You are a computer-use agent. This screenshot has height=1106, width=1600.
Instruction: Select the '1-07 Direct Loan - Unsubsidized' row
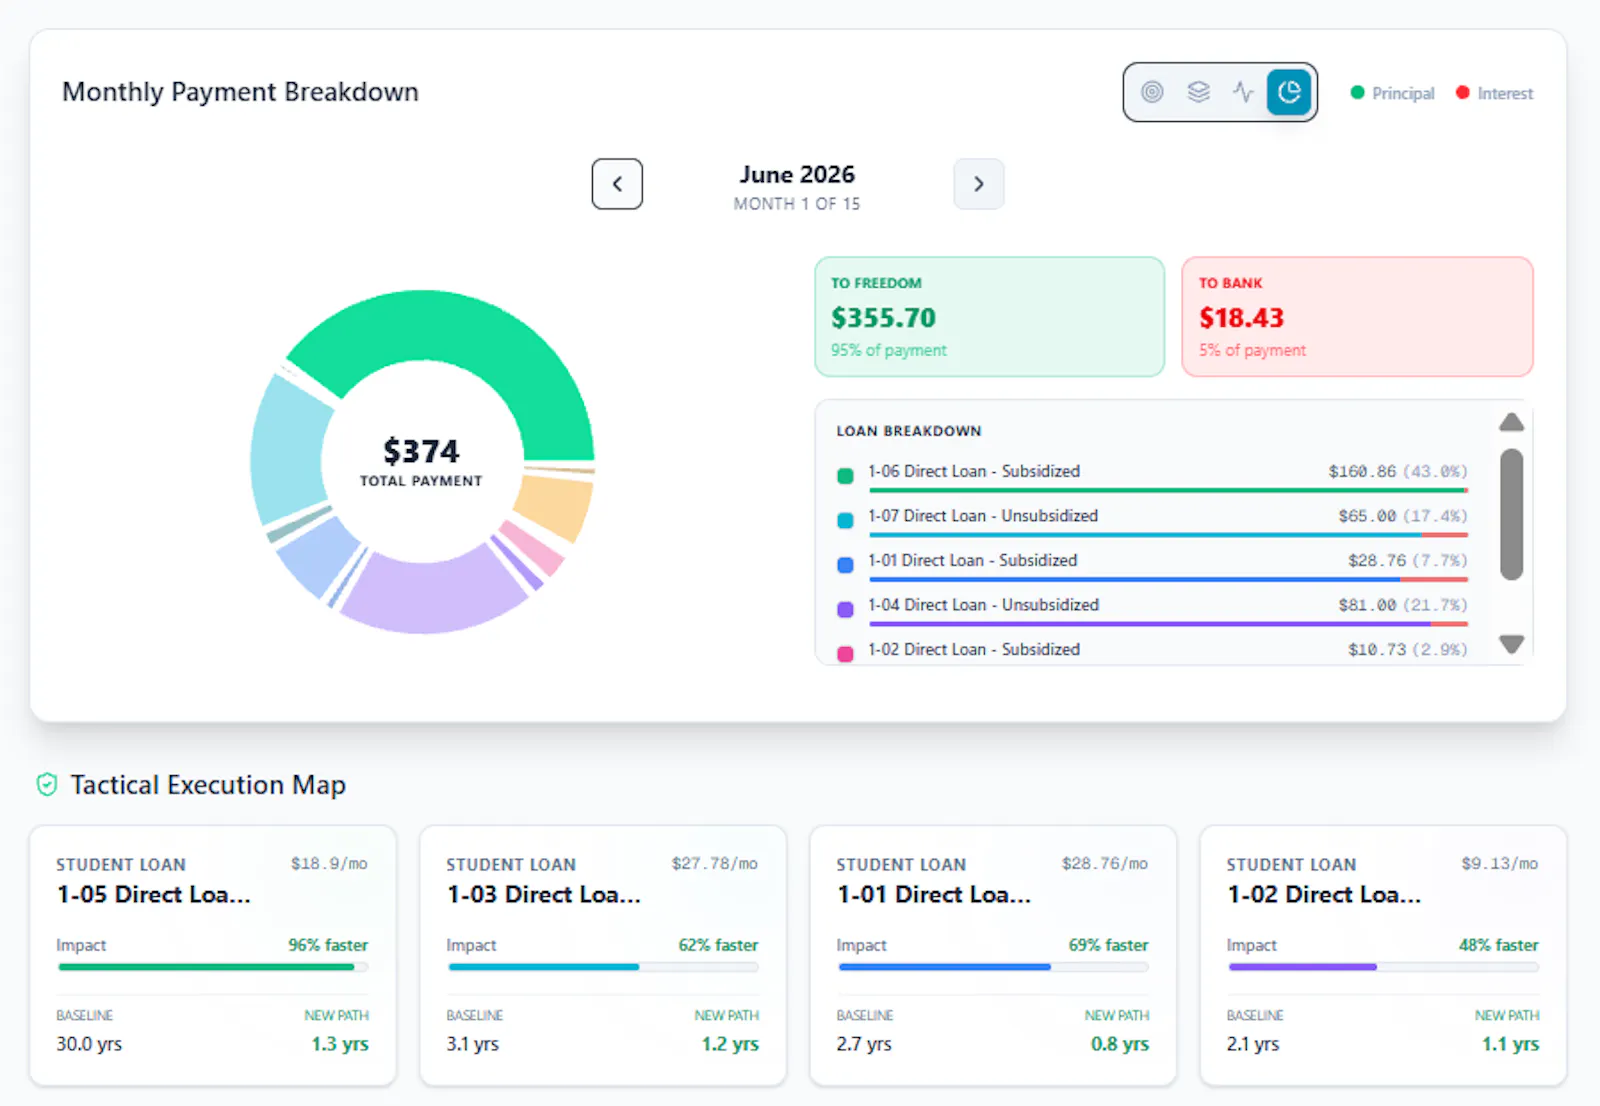pyautogui.click(x=1152, y=520)
